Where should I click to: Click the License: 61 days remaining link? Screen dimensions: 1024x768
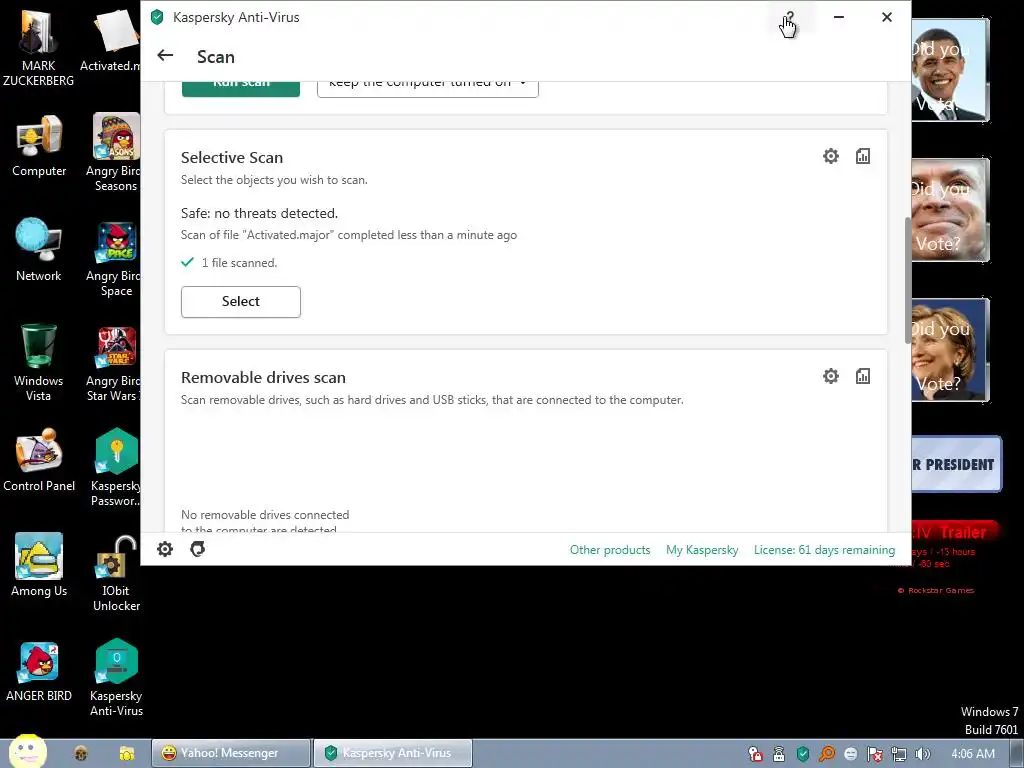click(x=824, y=550)
